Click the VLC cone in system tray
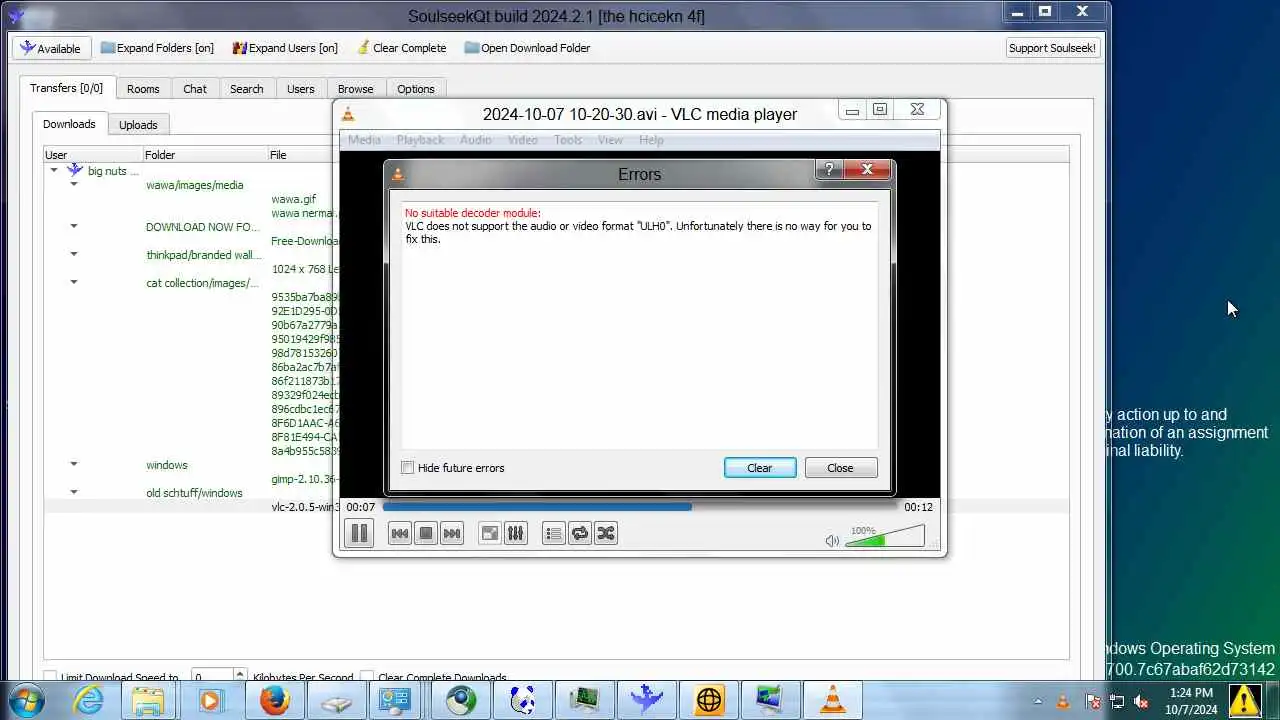 (1063, 701)
